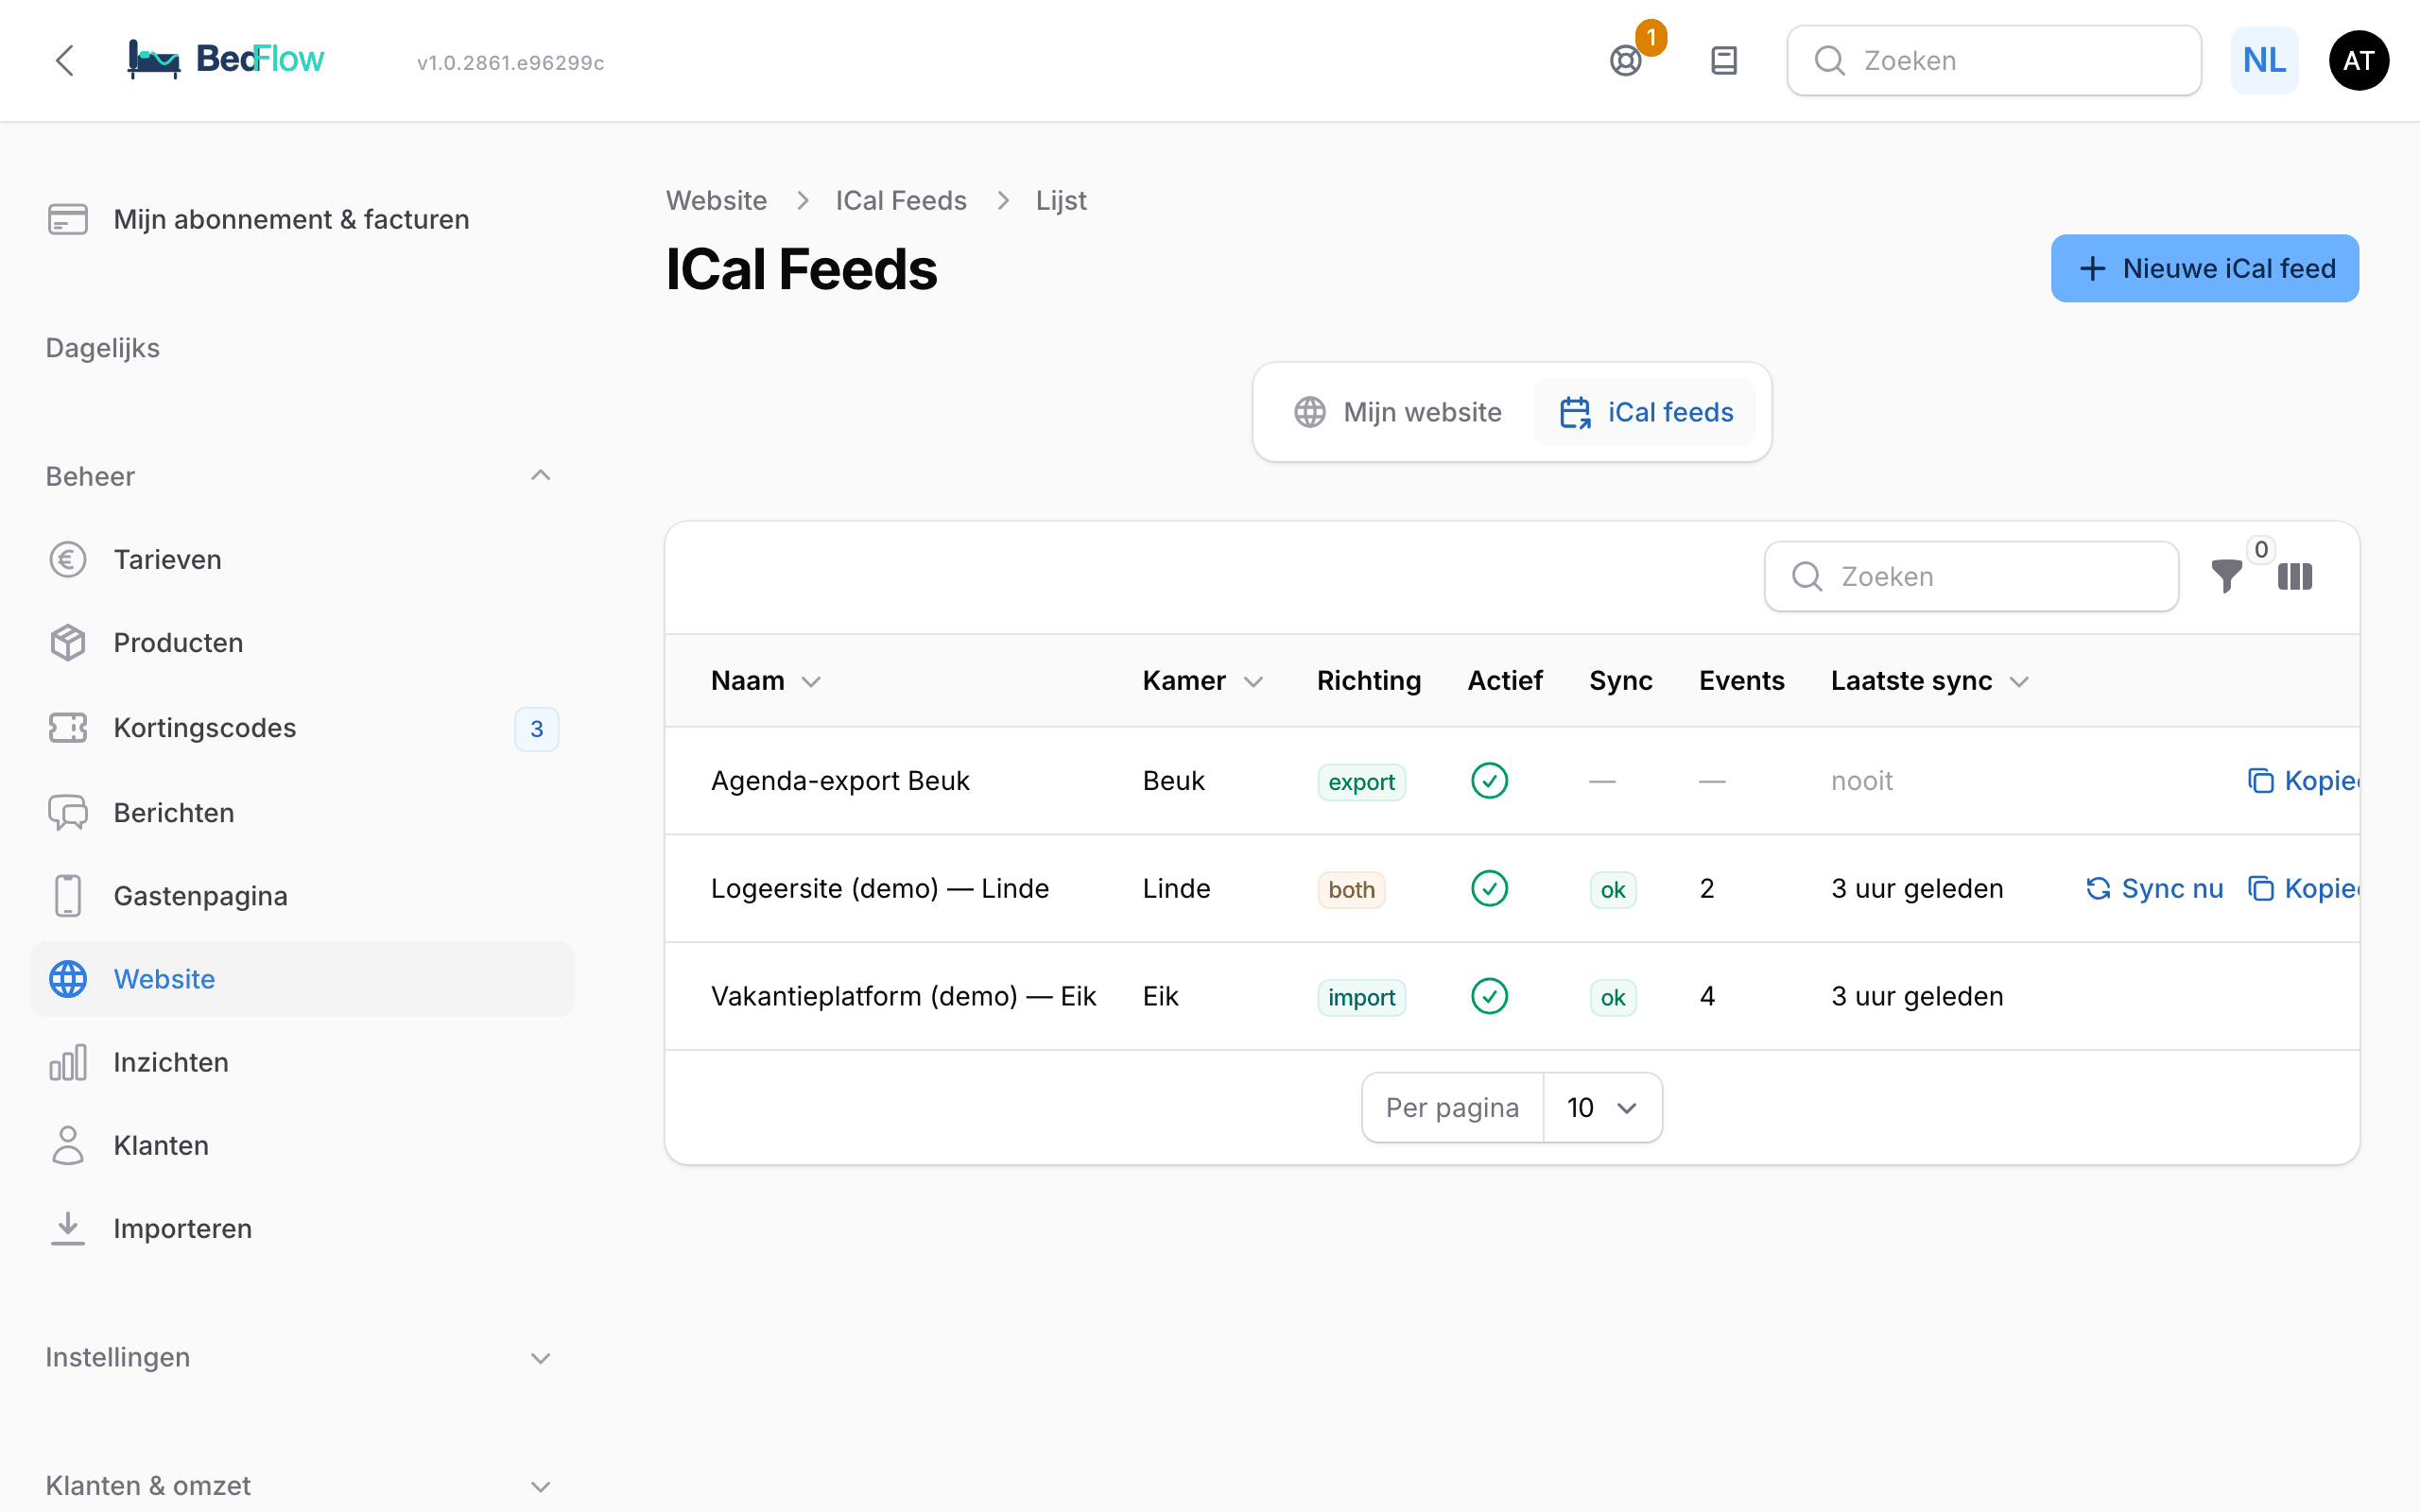Select the iCal feeds tab
Viewport: 2420px width, 1512px height.
coord(1645,412)
